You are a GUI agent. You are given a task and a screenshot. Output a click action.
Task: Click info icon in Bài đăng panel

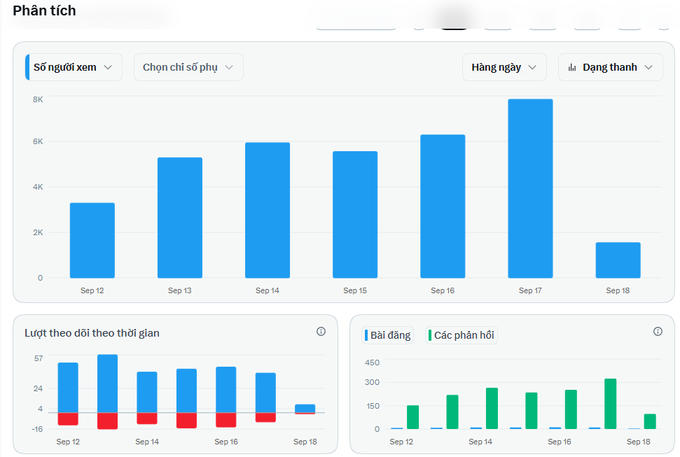pos(658,332)
